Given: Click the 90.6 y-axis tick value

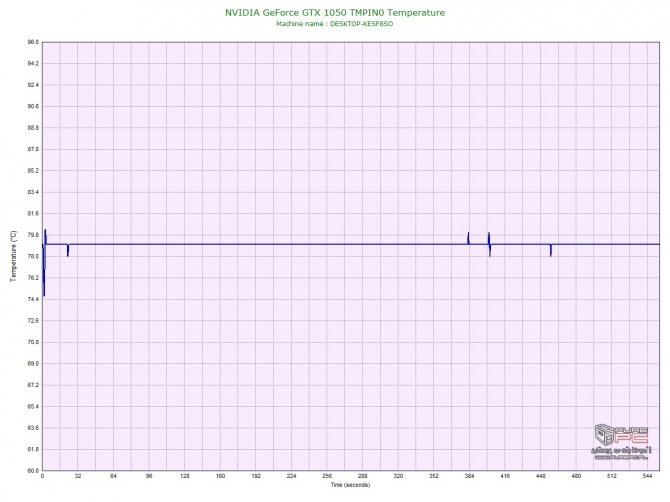Looking at the screenshot, I should tap(33, 106).
